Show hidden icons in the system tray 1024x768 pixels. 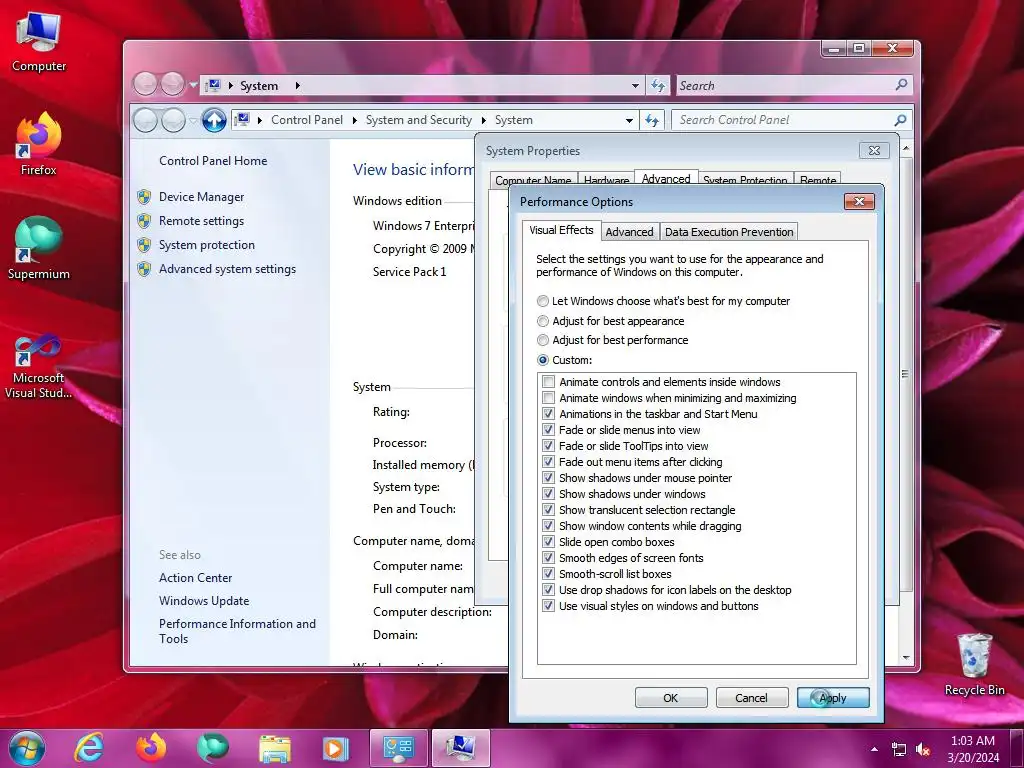point(874,749)
